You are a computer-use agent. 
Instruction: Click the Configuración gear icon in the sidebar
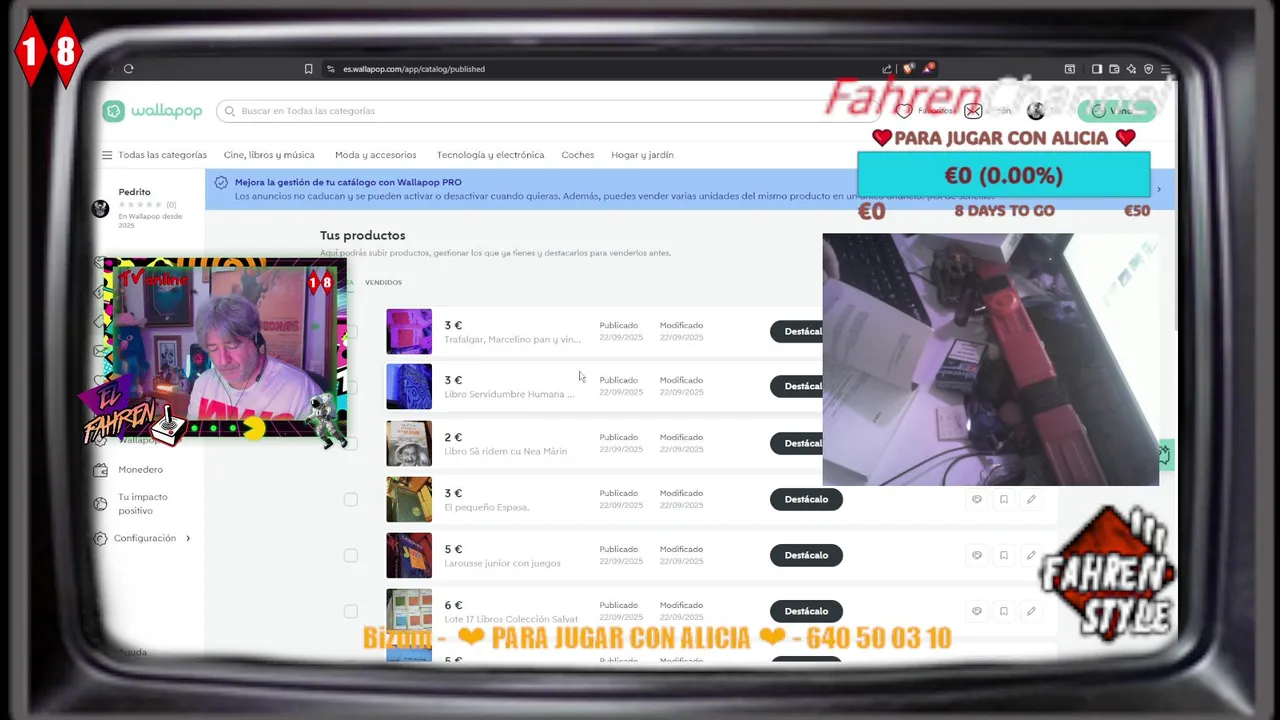click(100, 538)
